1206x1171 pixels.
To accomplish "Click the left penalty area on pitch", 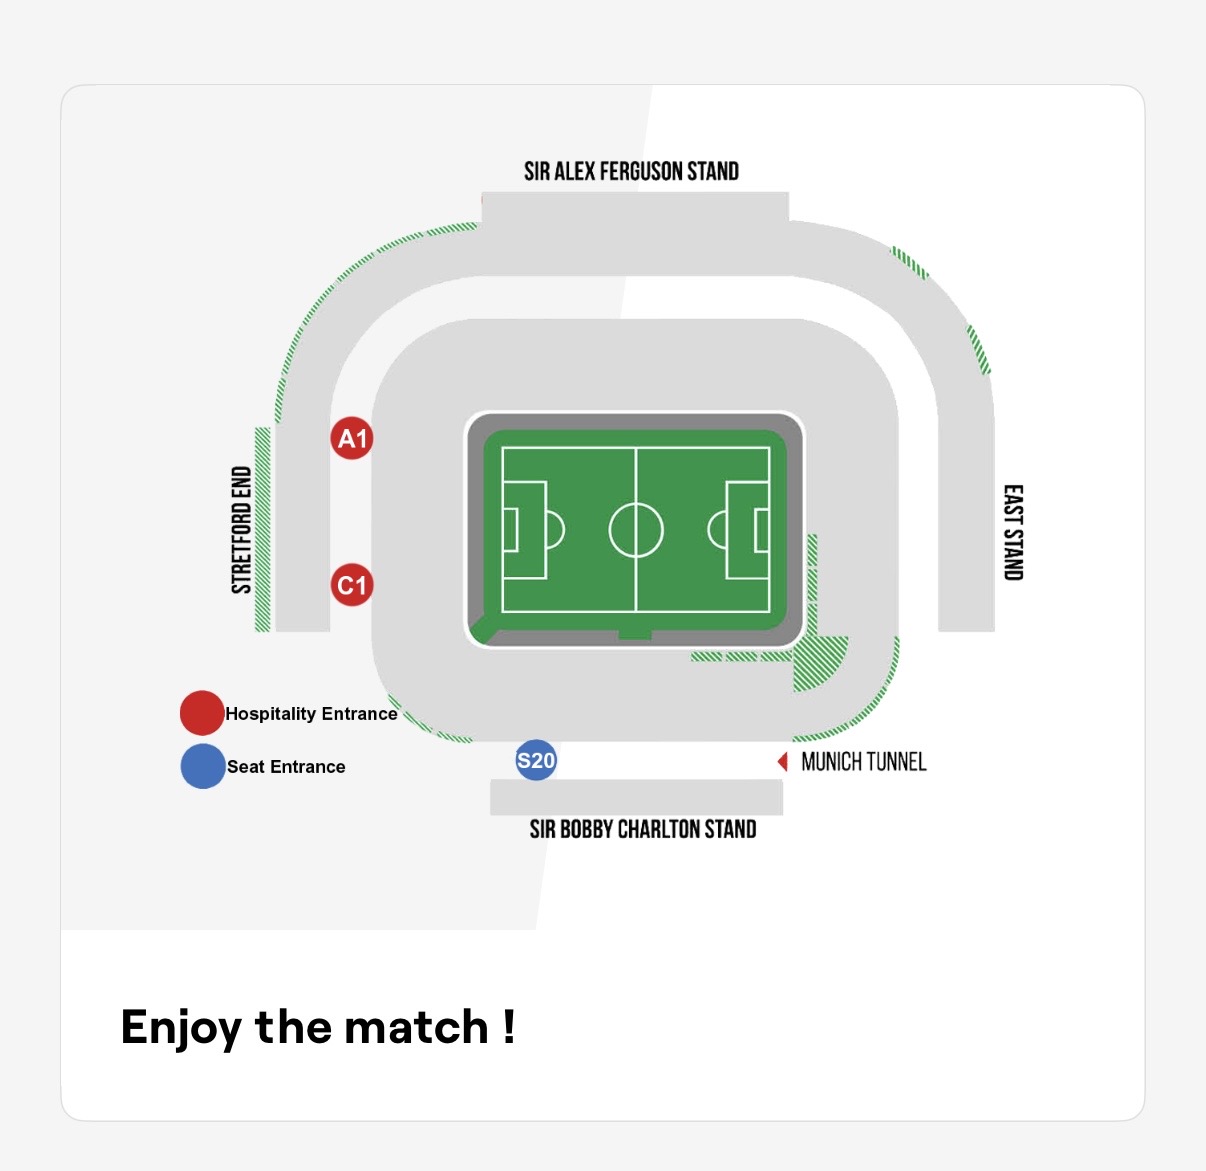I will 525,530.
